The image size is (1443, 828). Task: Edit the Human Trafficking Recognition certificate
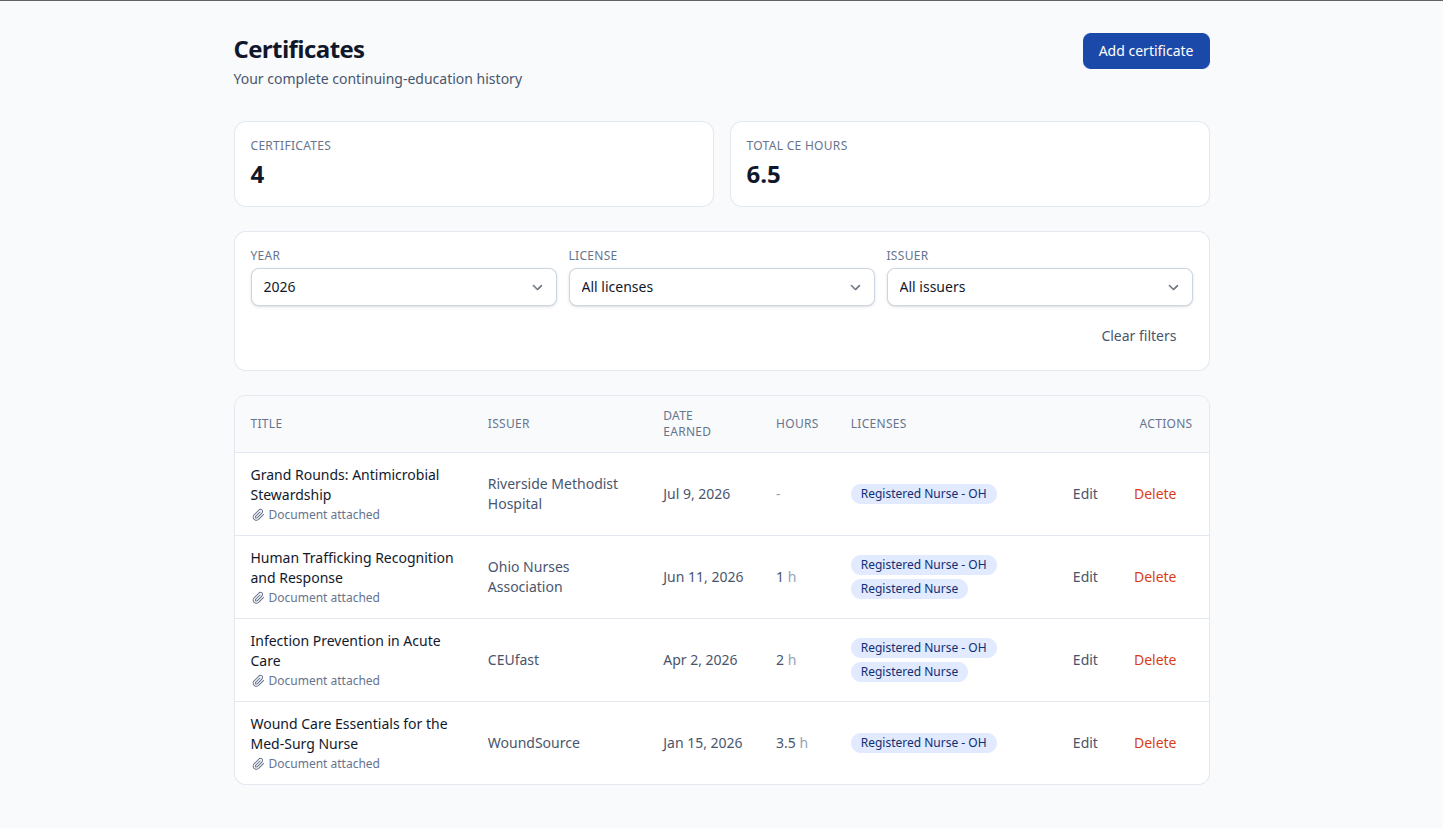point(1085,577)
